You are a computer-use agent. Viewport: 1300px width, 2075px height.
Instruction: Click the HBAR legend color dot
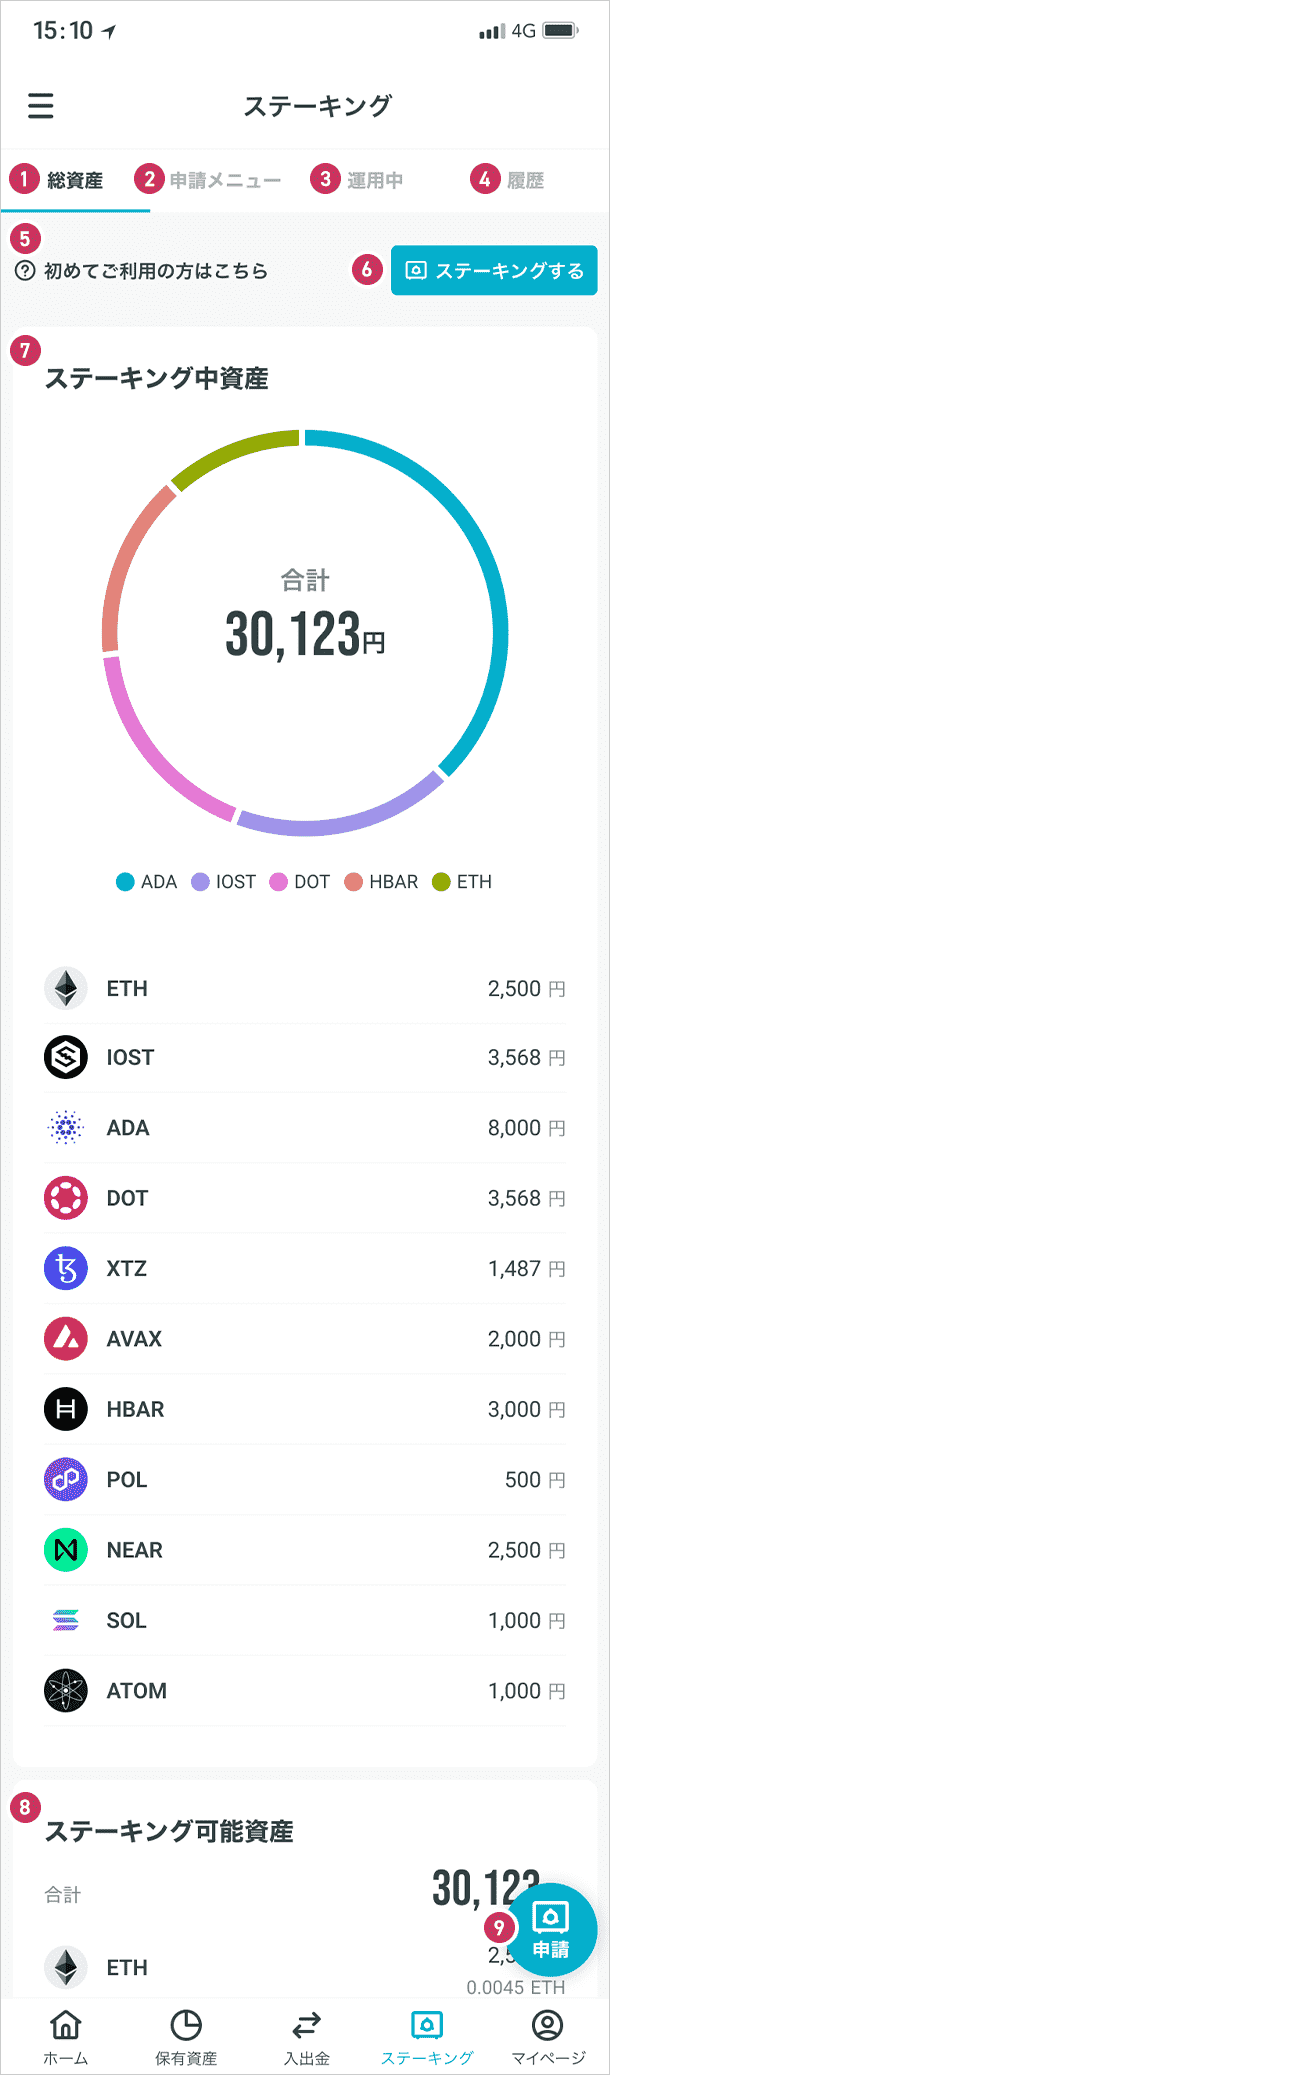tap(353, 882)
